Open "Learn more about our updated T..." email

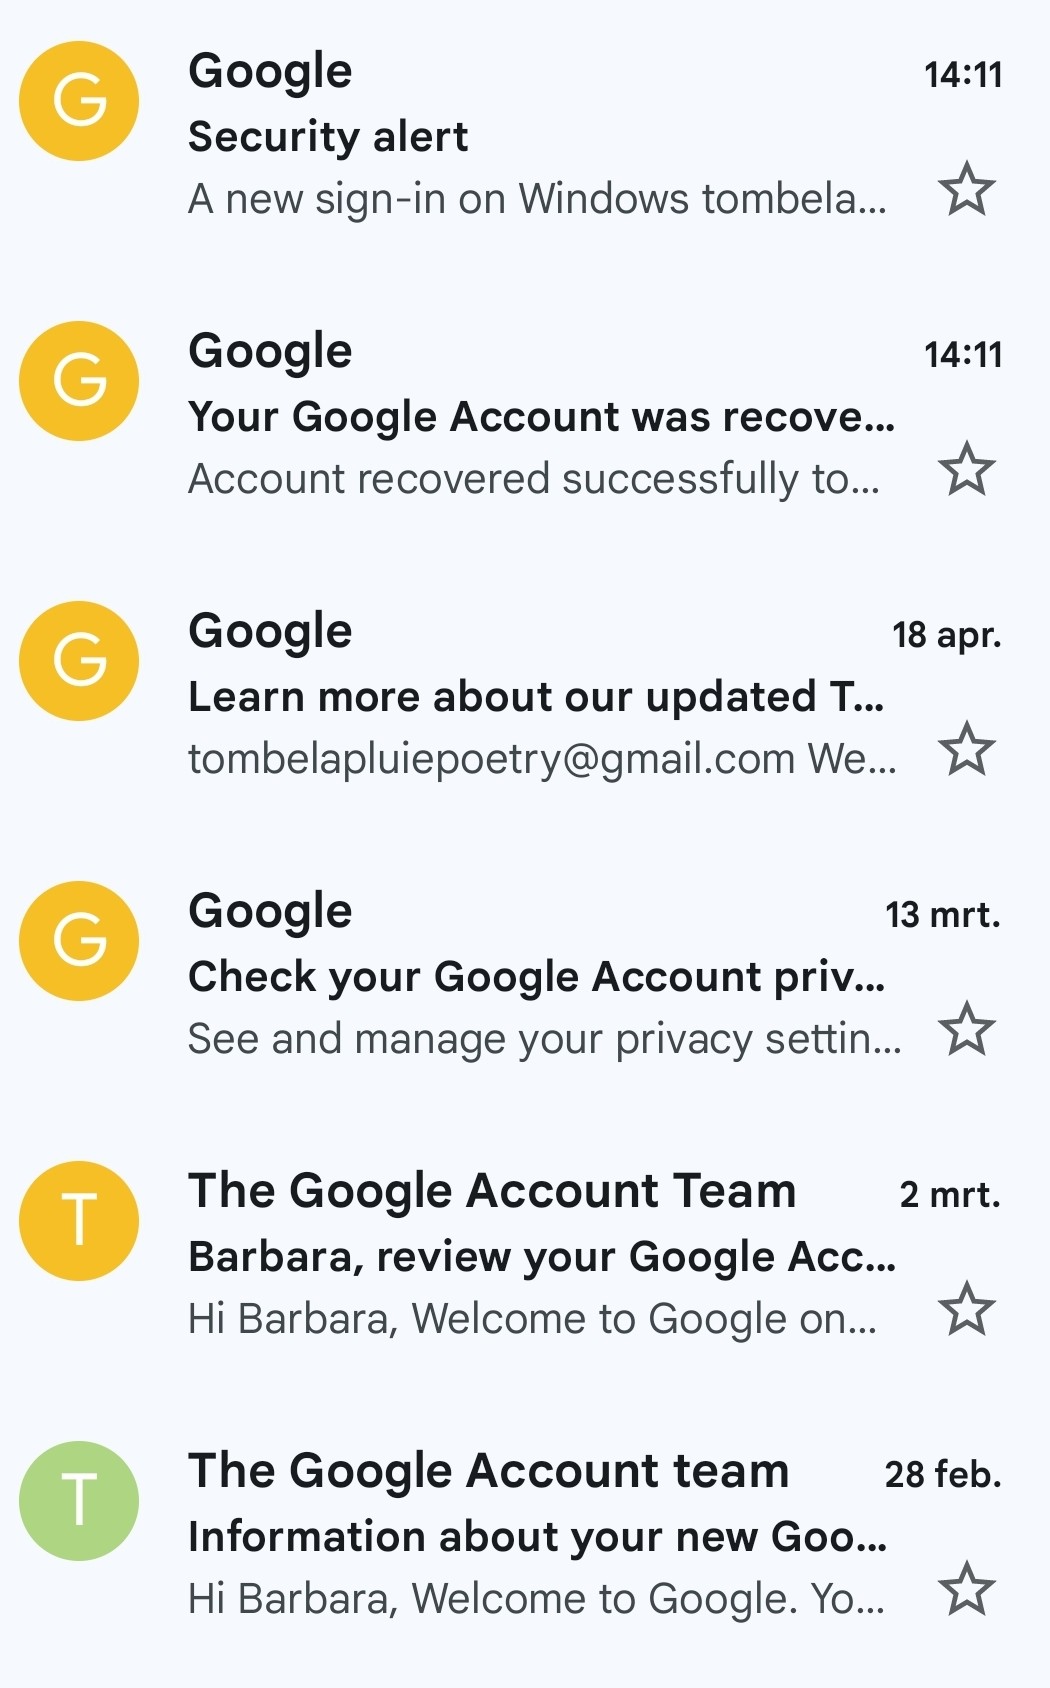point(535,697)
